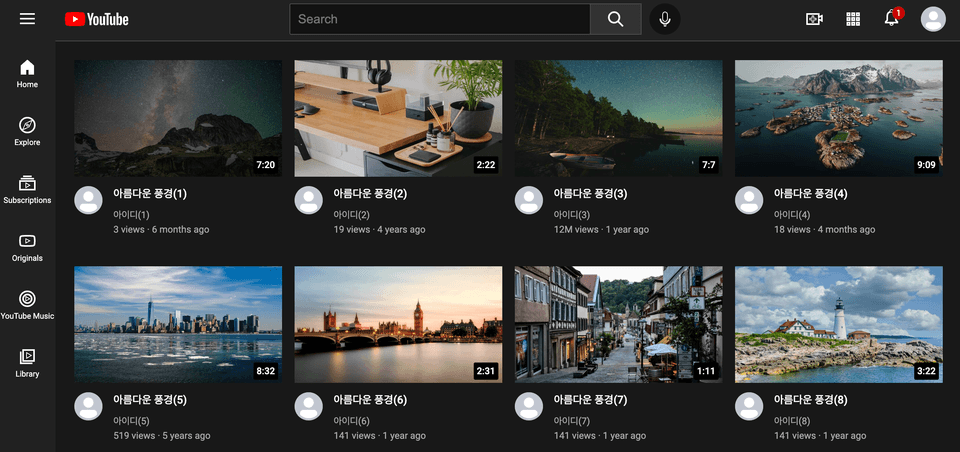960x452 pixels.
Task: Open video title 아름다운 풍경(6)
Action: click(370, 400)
